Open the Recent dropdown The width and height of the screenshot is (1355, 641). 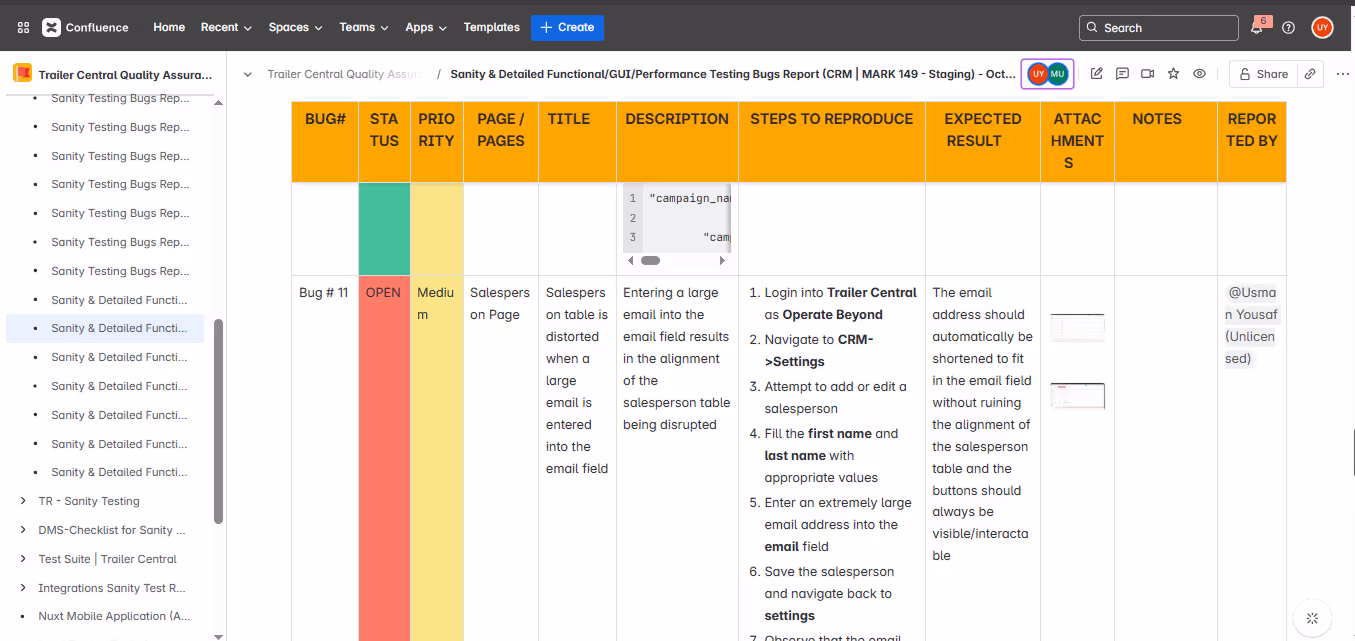pyautogui.click(x=226, y=28)
